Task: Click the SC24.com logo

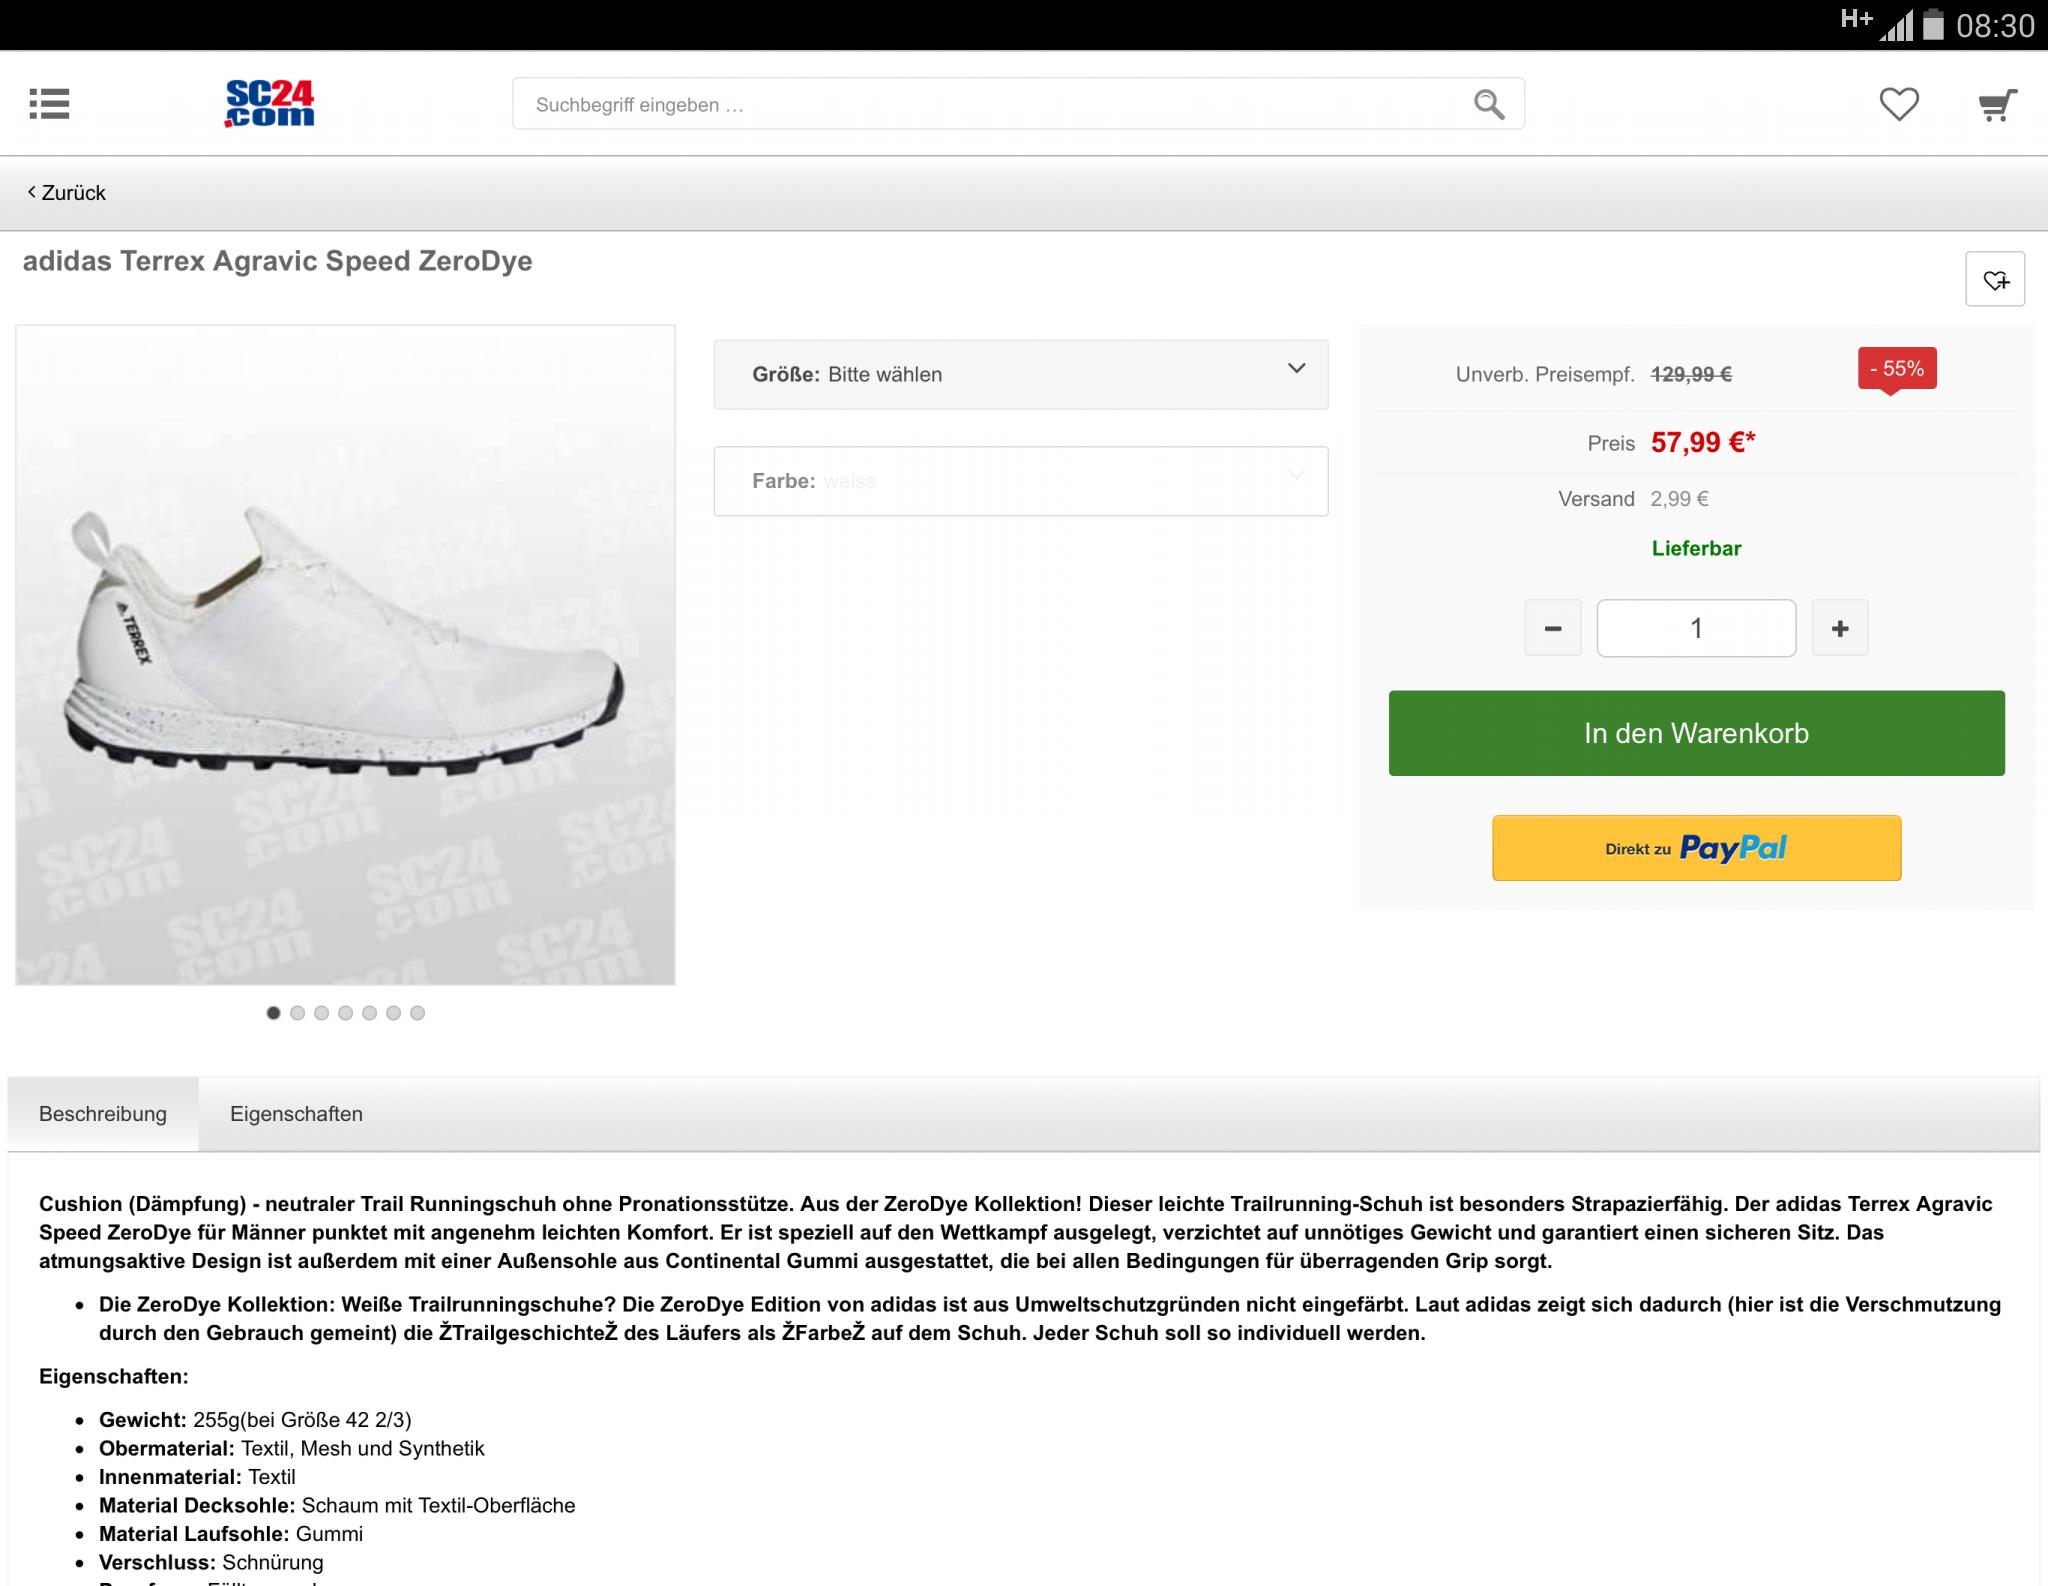Action: pyautogui.click(x=269, y=104)
